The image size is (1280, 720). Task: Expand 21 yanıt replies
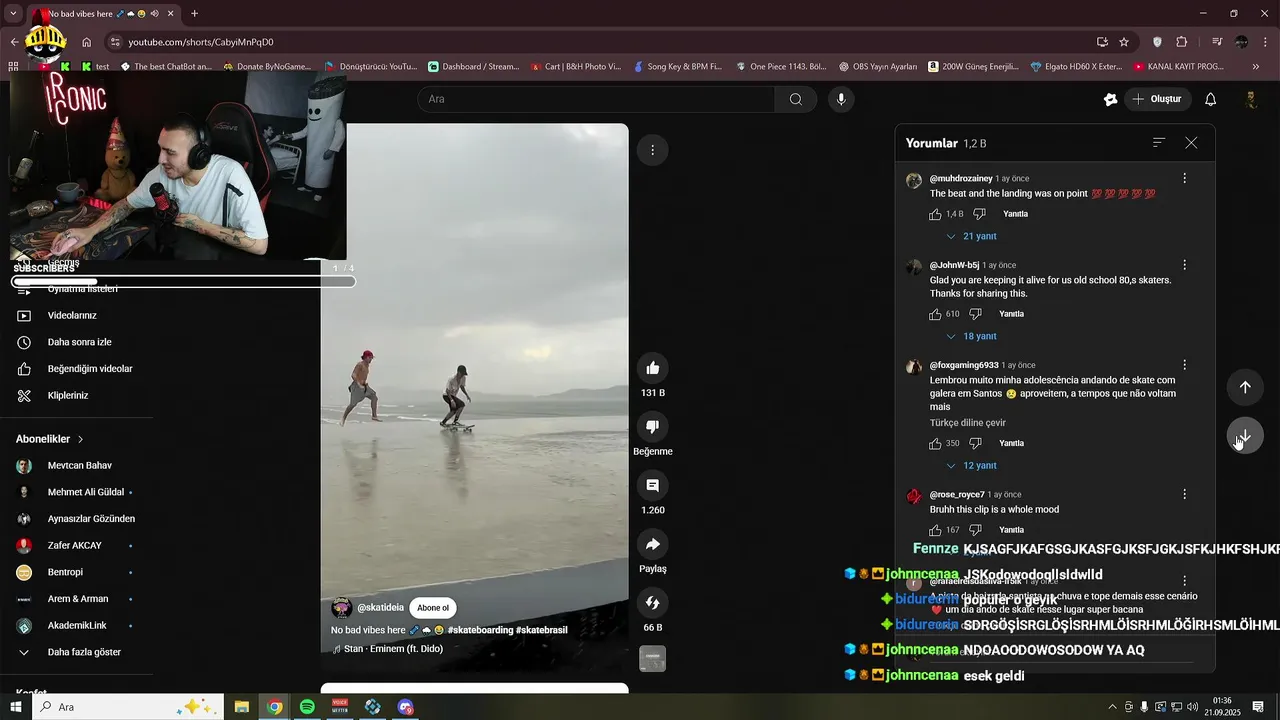pyautogui.click(x=971, y=236)
